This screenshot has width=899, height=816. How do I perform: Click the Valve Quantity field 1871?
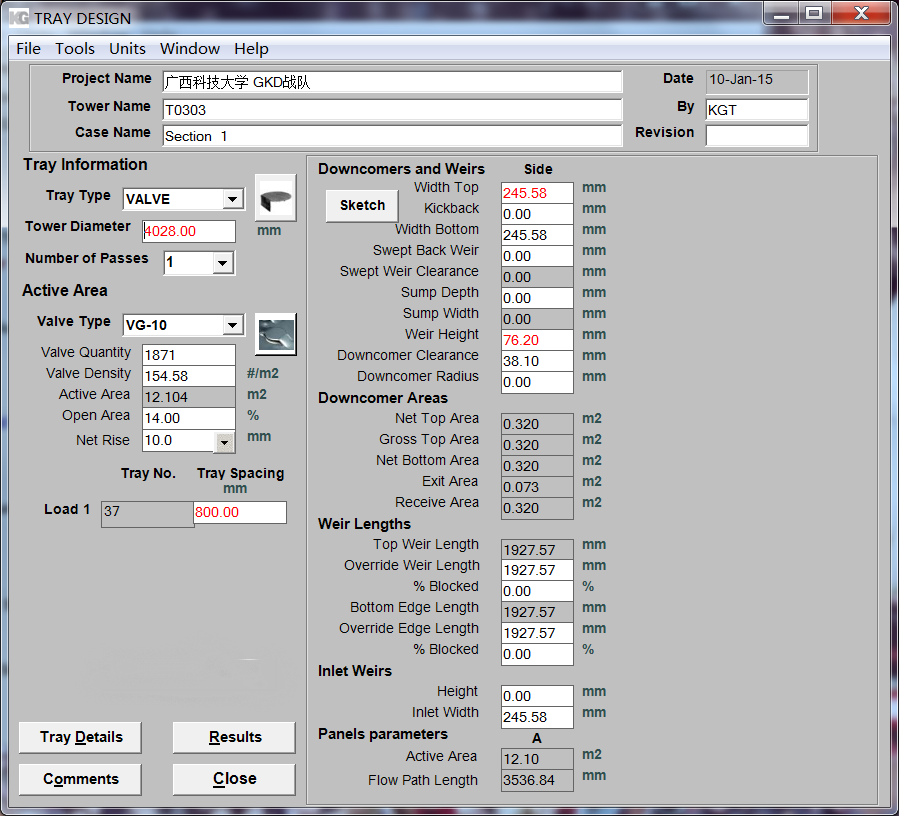tap(189, 355)
